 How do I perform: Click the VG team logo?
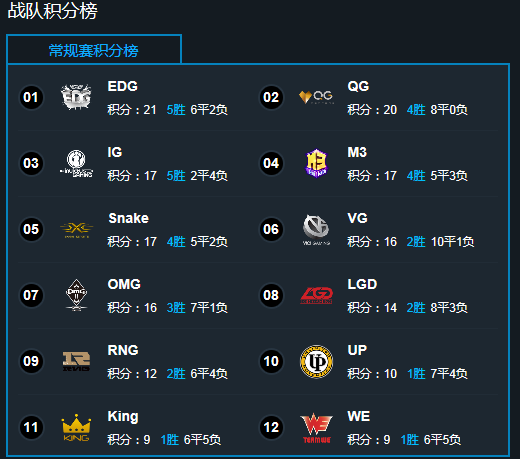(x=316, y=230)
